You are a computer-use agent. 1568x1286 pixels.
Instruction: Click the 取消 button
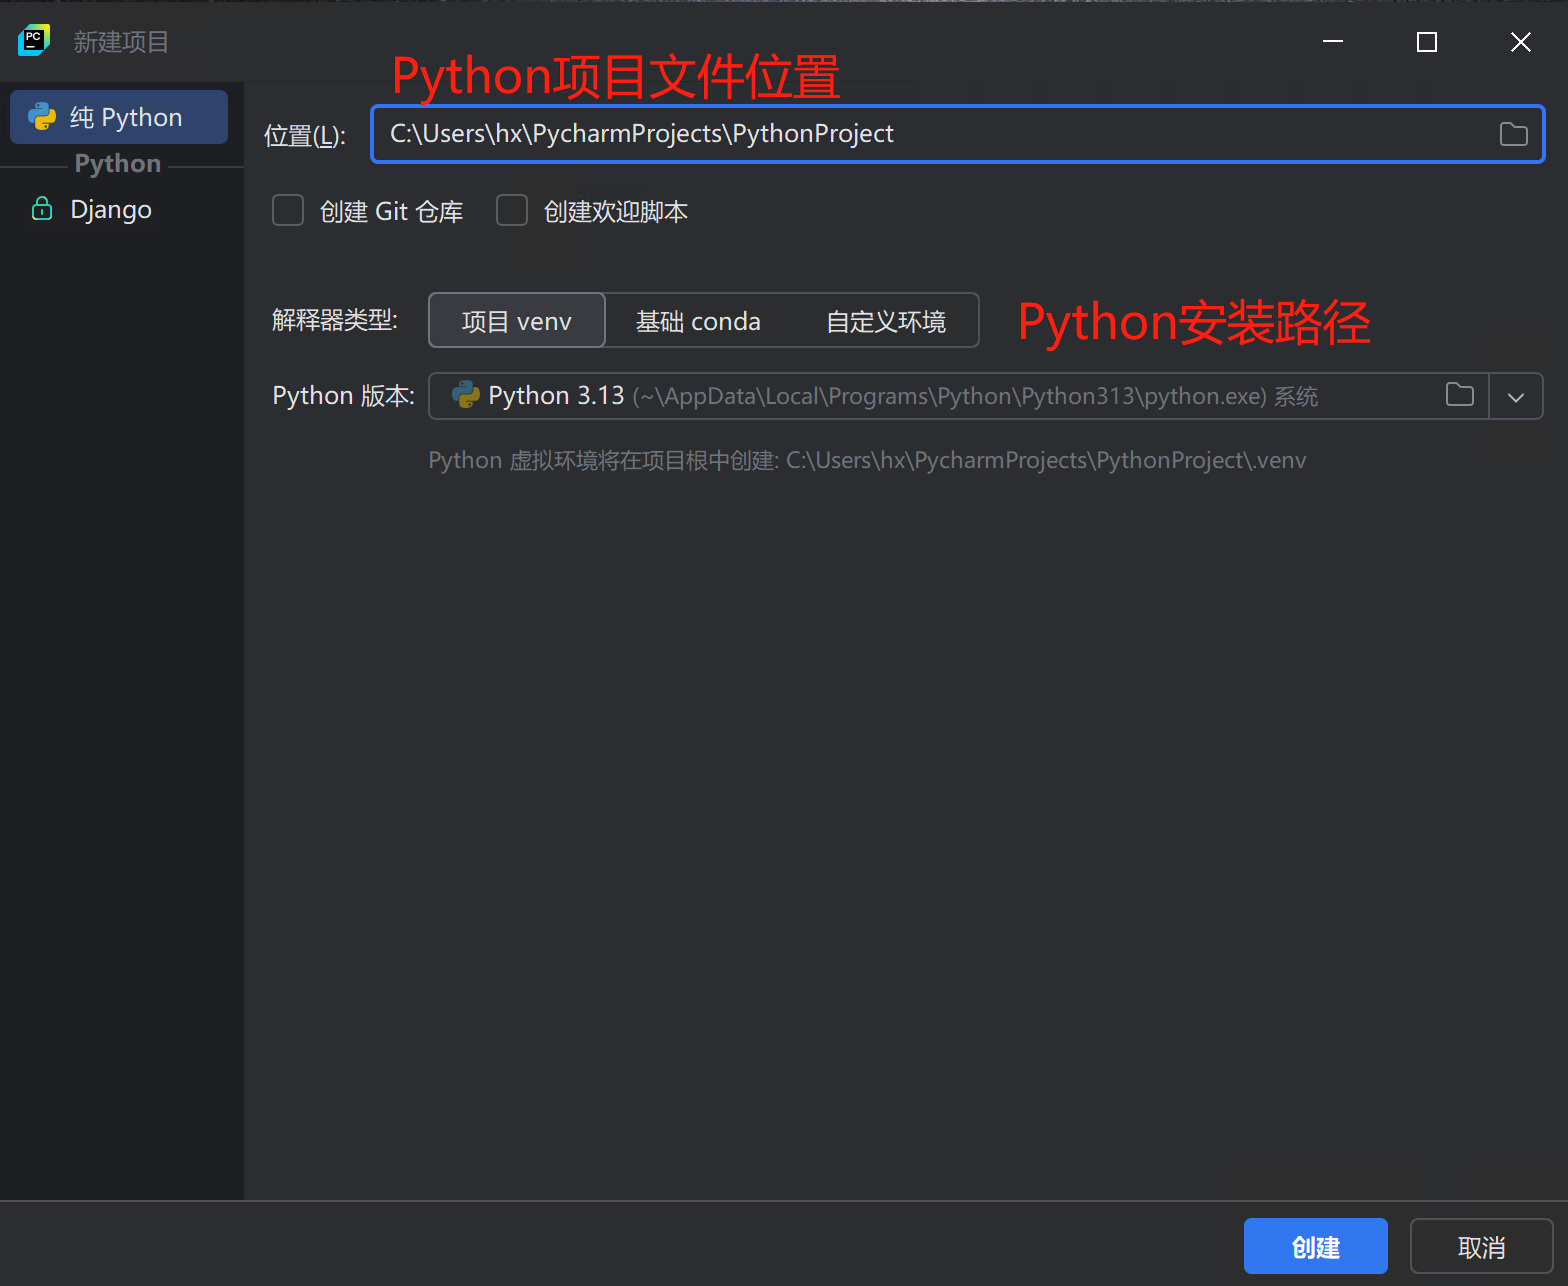coord(1481,1246)
